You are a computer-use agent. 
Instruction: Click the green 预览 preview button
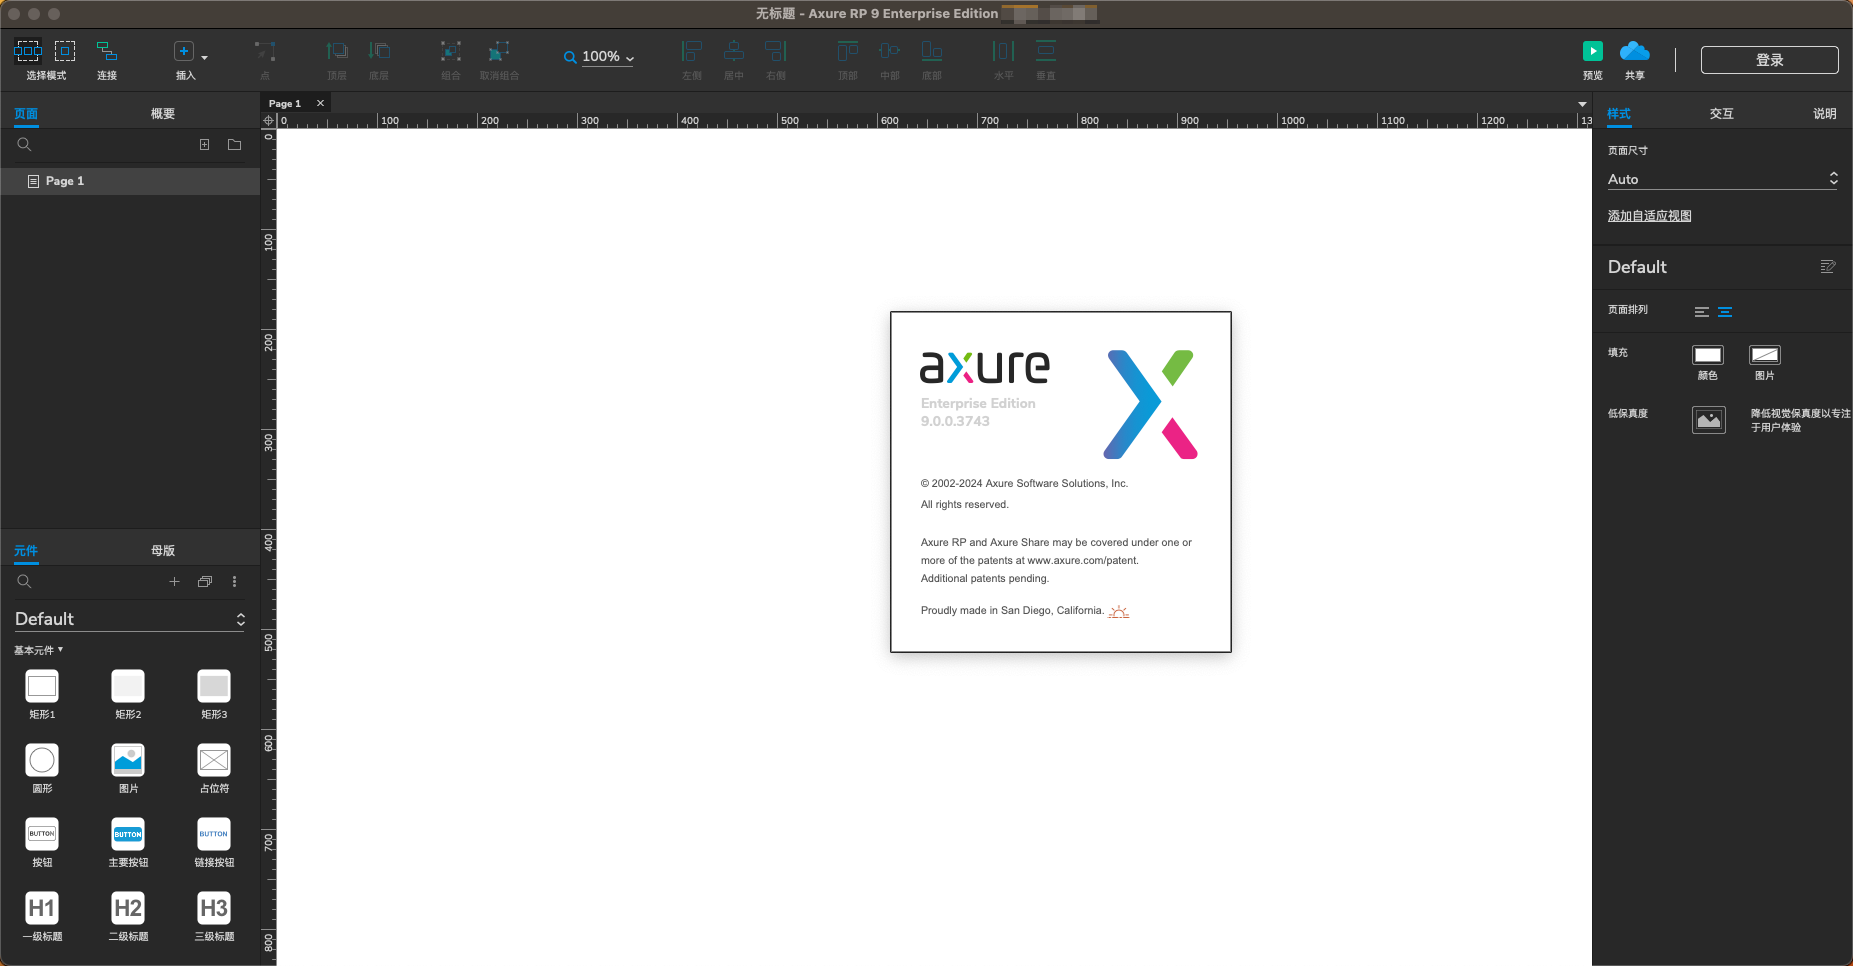[1593, 51]
